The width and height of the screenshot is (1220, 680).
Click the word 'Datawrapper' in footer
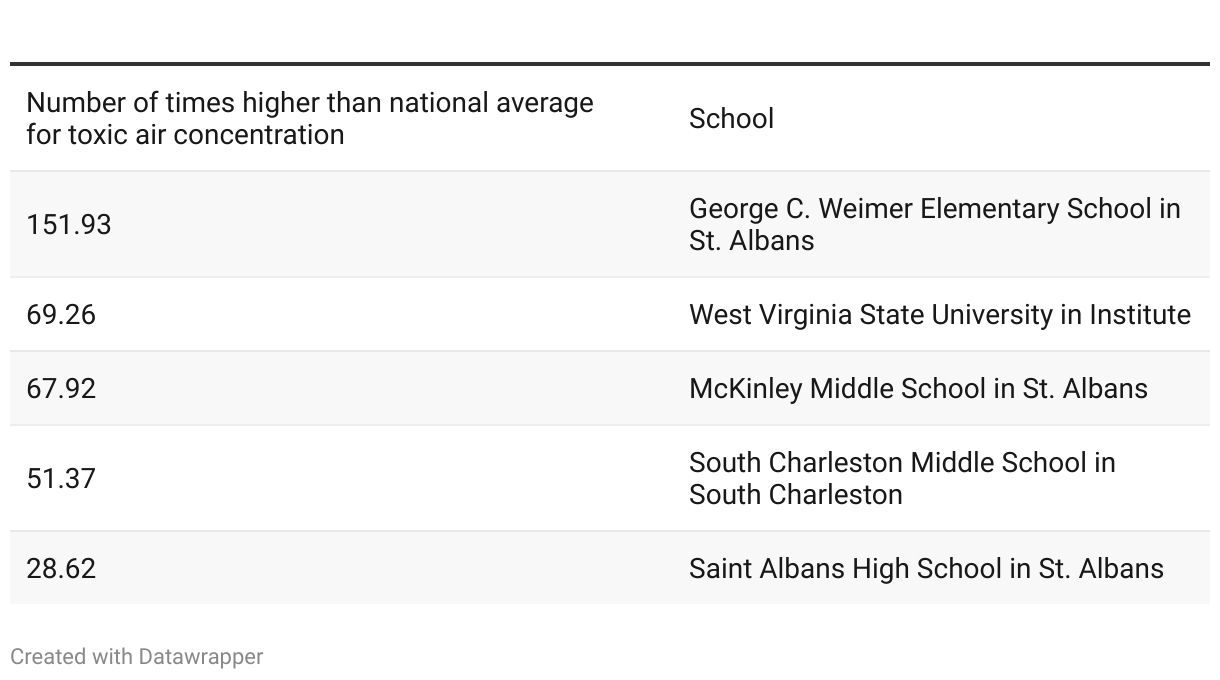[201, 657]
